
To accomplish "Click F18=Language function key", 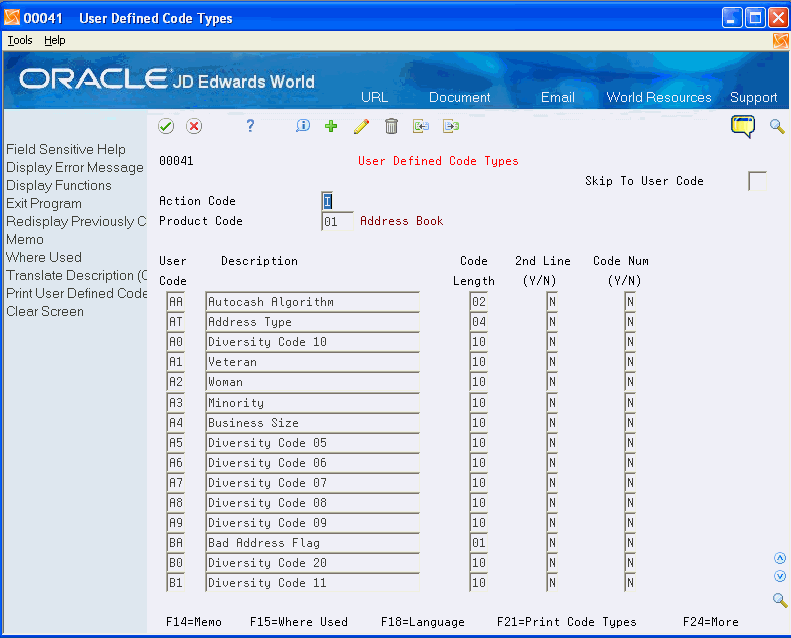I will click(x=422, y=622).
